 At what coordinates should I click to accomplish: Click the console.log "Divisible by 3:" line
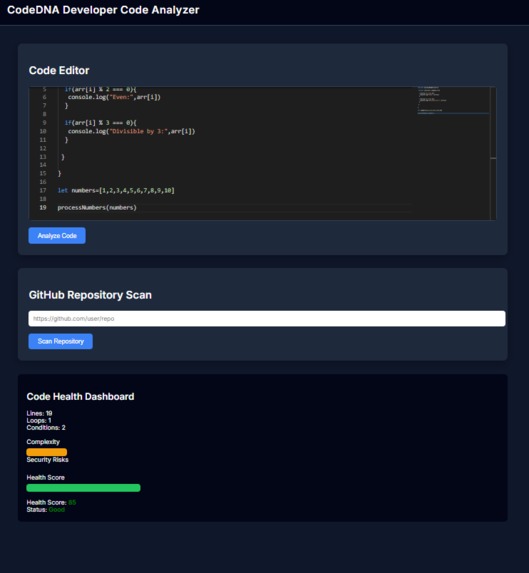[x=132, y=131]
